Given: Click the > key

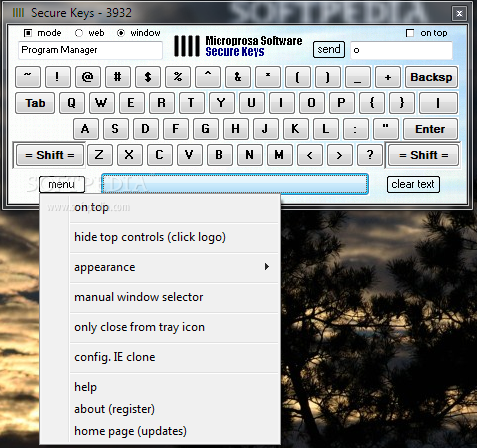Looking at the screenshot, I should coord(340,155).
